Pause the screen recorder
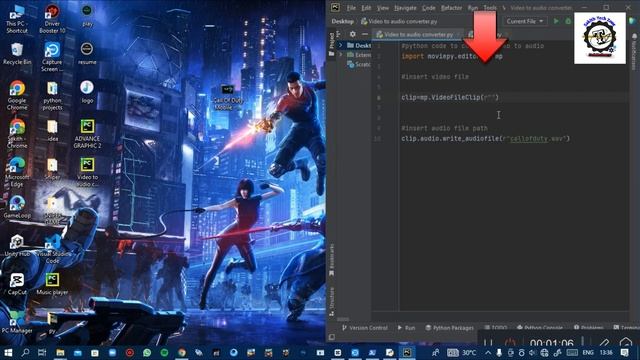 488,342
